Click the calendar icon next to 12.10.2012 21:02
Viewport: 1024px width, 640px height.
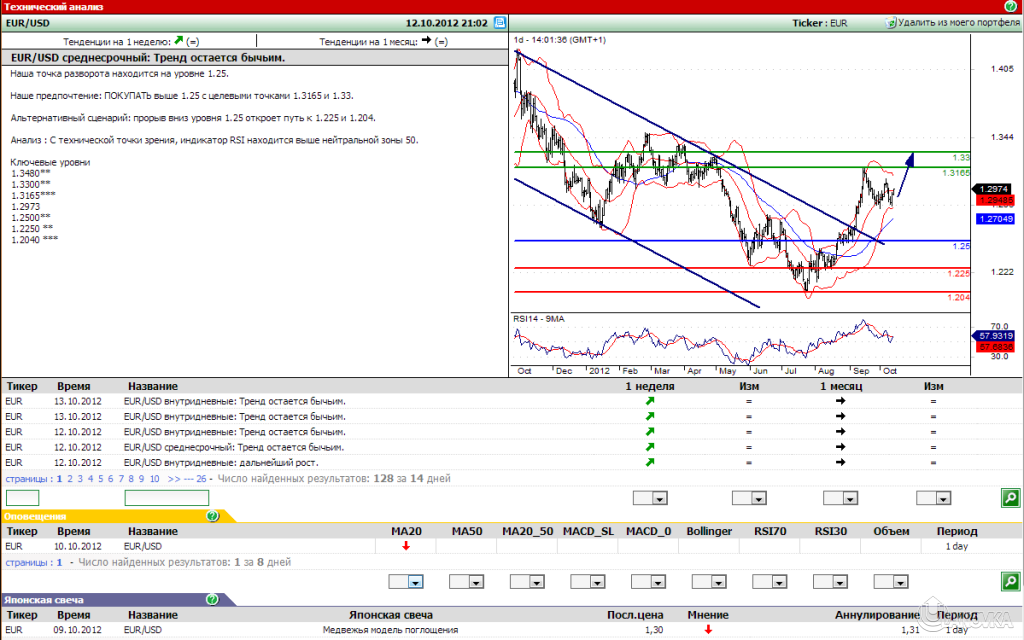tap(501, 21)
